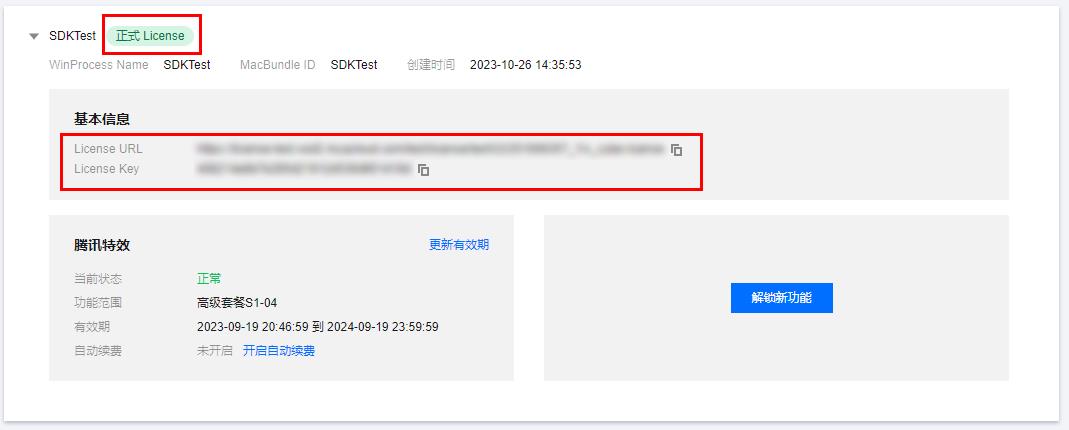
Task: Select the 正式 License badge
Action: coord(150,36)
